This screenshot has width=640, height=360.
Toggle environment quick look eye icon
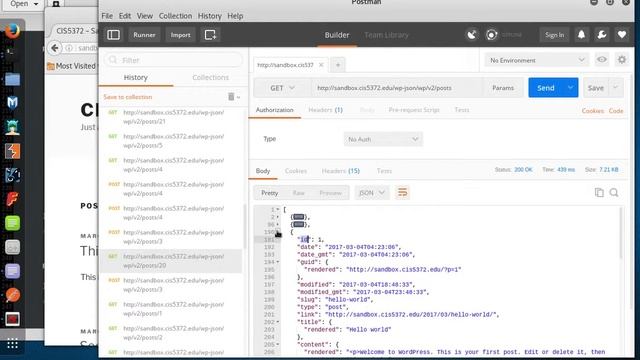(602, 60)
